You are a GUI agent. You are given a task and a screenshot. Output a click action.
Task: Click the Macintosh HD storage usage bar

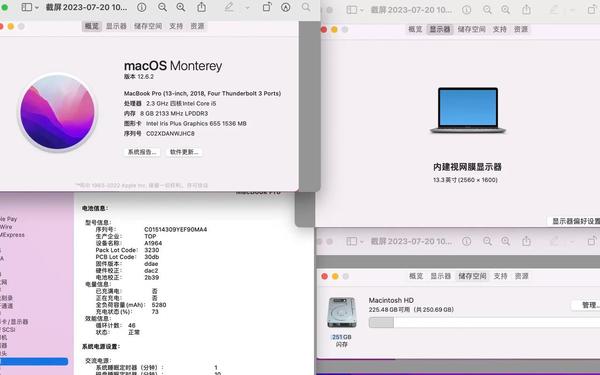pyautogui.click(x=484, y=322)
